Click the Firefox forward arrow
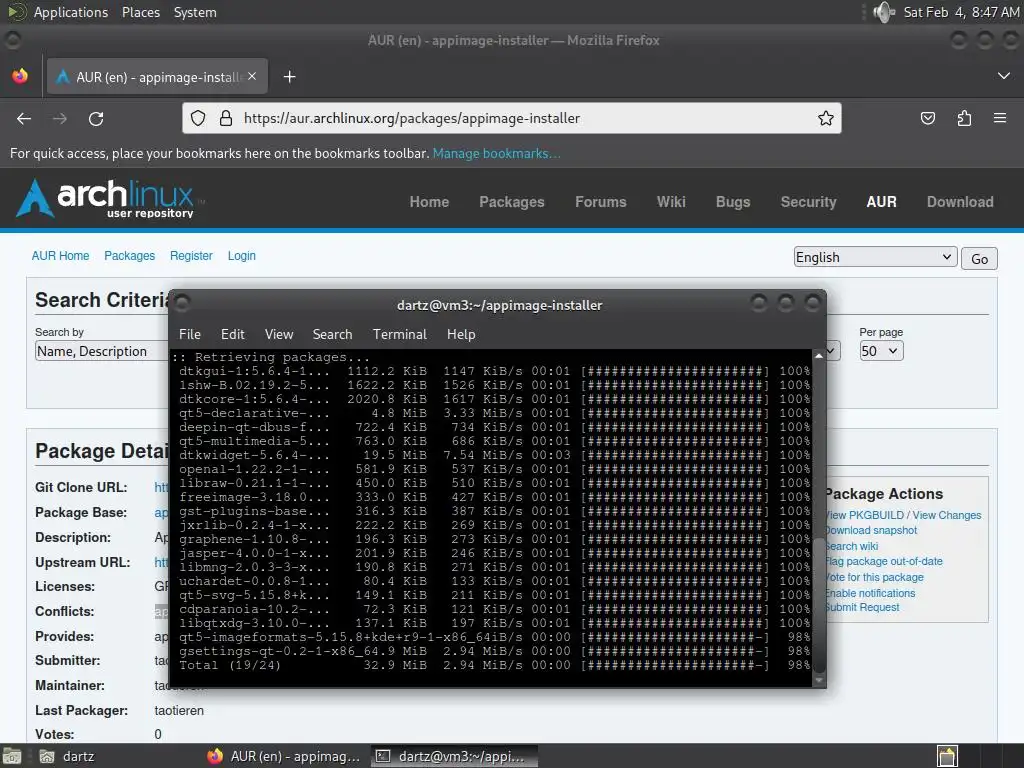This screenshot has width=1024, height=768. [60, 118]
